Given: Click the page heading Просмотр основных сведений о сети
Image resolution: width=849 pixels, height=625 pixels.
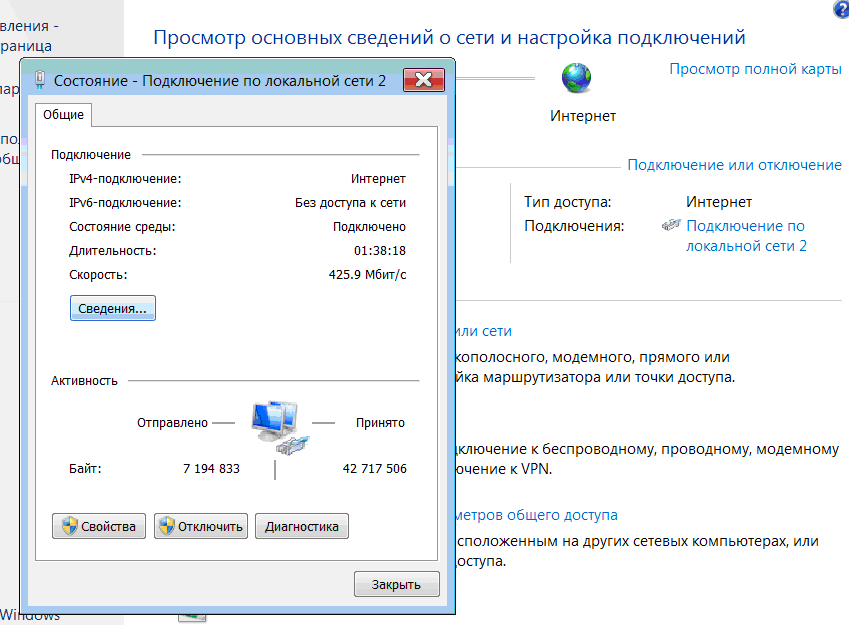Looking at the screenshot, I should (x=449, y=37).
